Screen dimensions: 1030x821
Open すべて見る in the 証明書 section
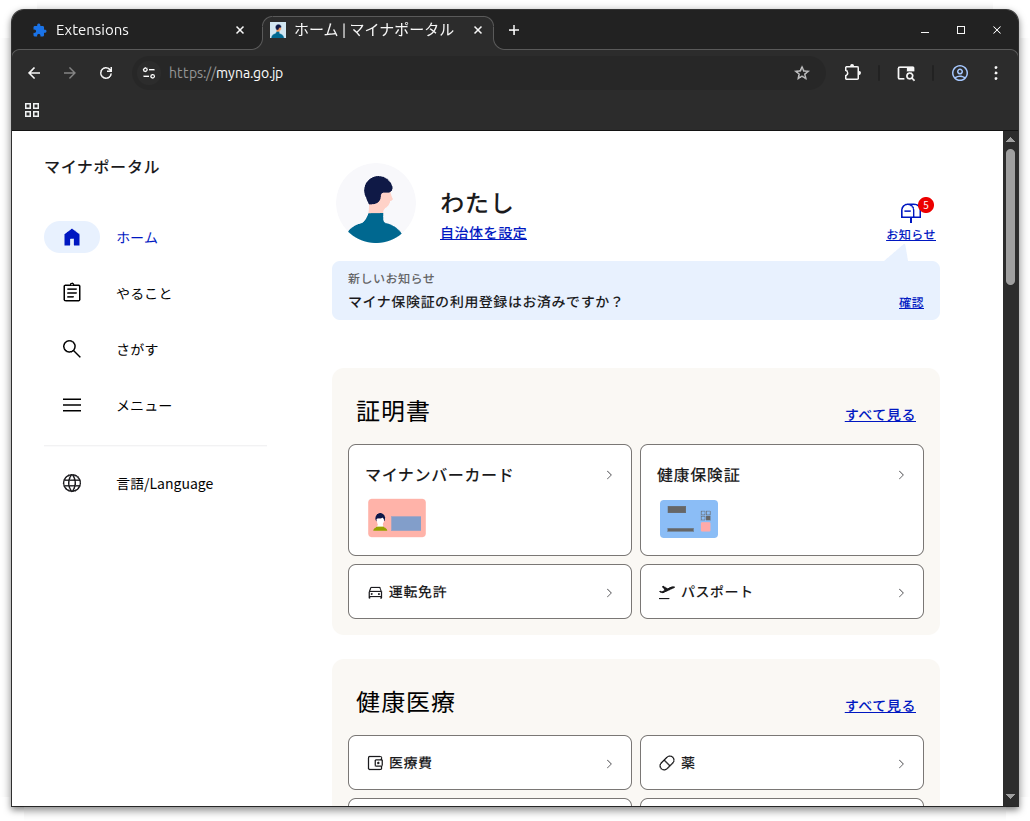pos(879,414)
